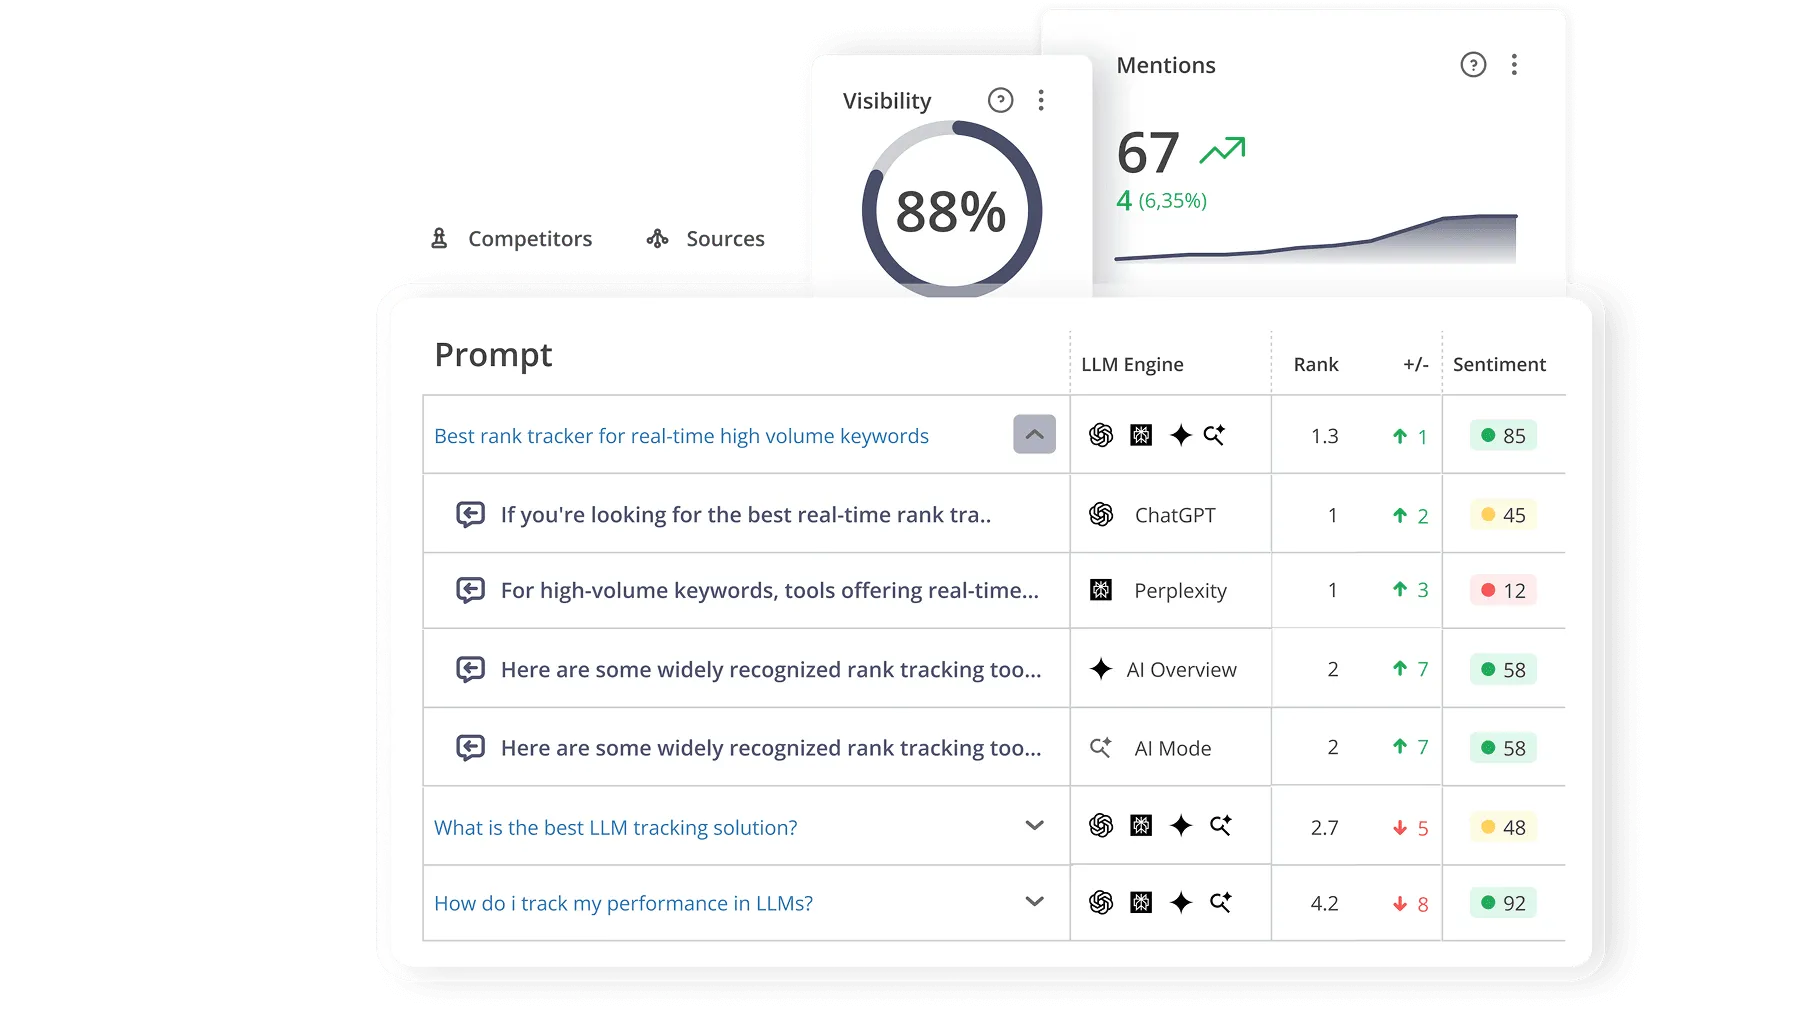Click the Mentions count 67

point(1148,153)
